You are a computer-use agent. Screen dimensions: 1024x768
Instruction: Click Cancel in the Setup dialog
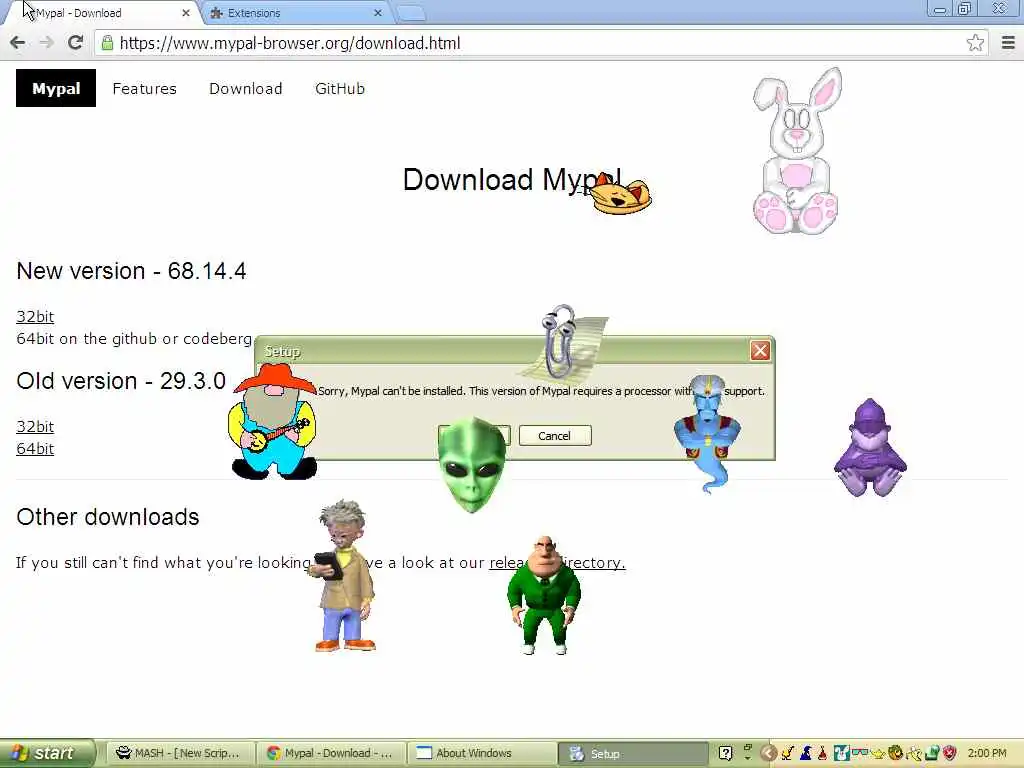(x=554, y=436)
